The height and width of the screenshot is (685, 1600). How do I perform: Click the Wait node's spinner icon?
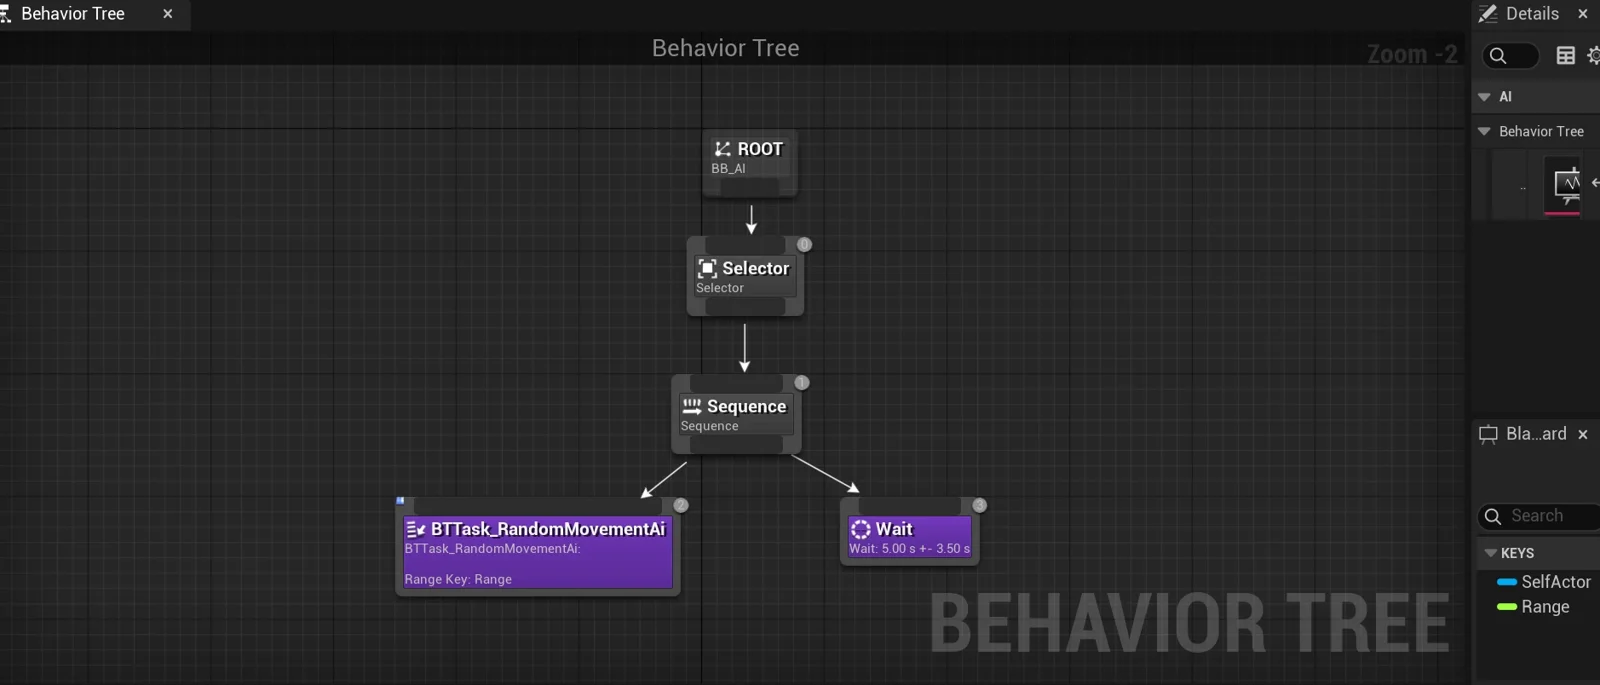pos(861,529)
